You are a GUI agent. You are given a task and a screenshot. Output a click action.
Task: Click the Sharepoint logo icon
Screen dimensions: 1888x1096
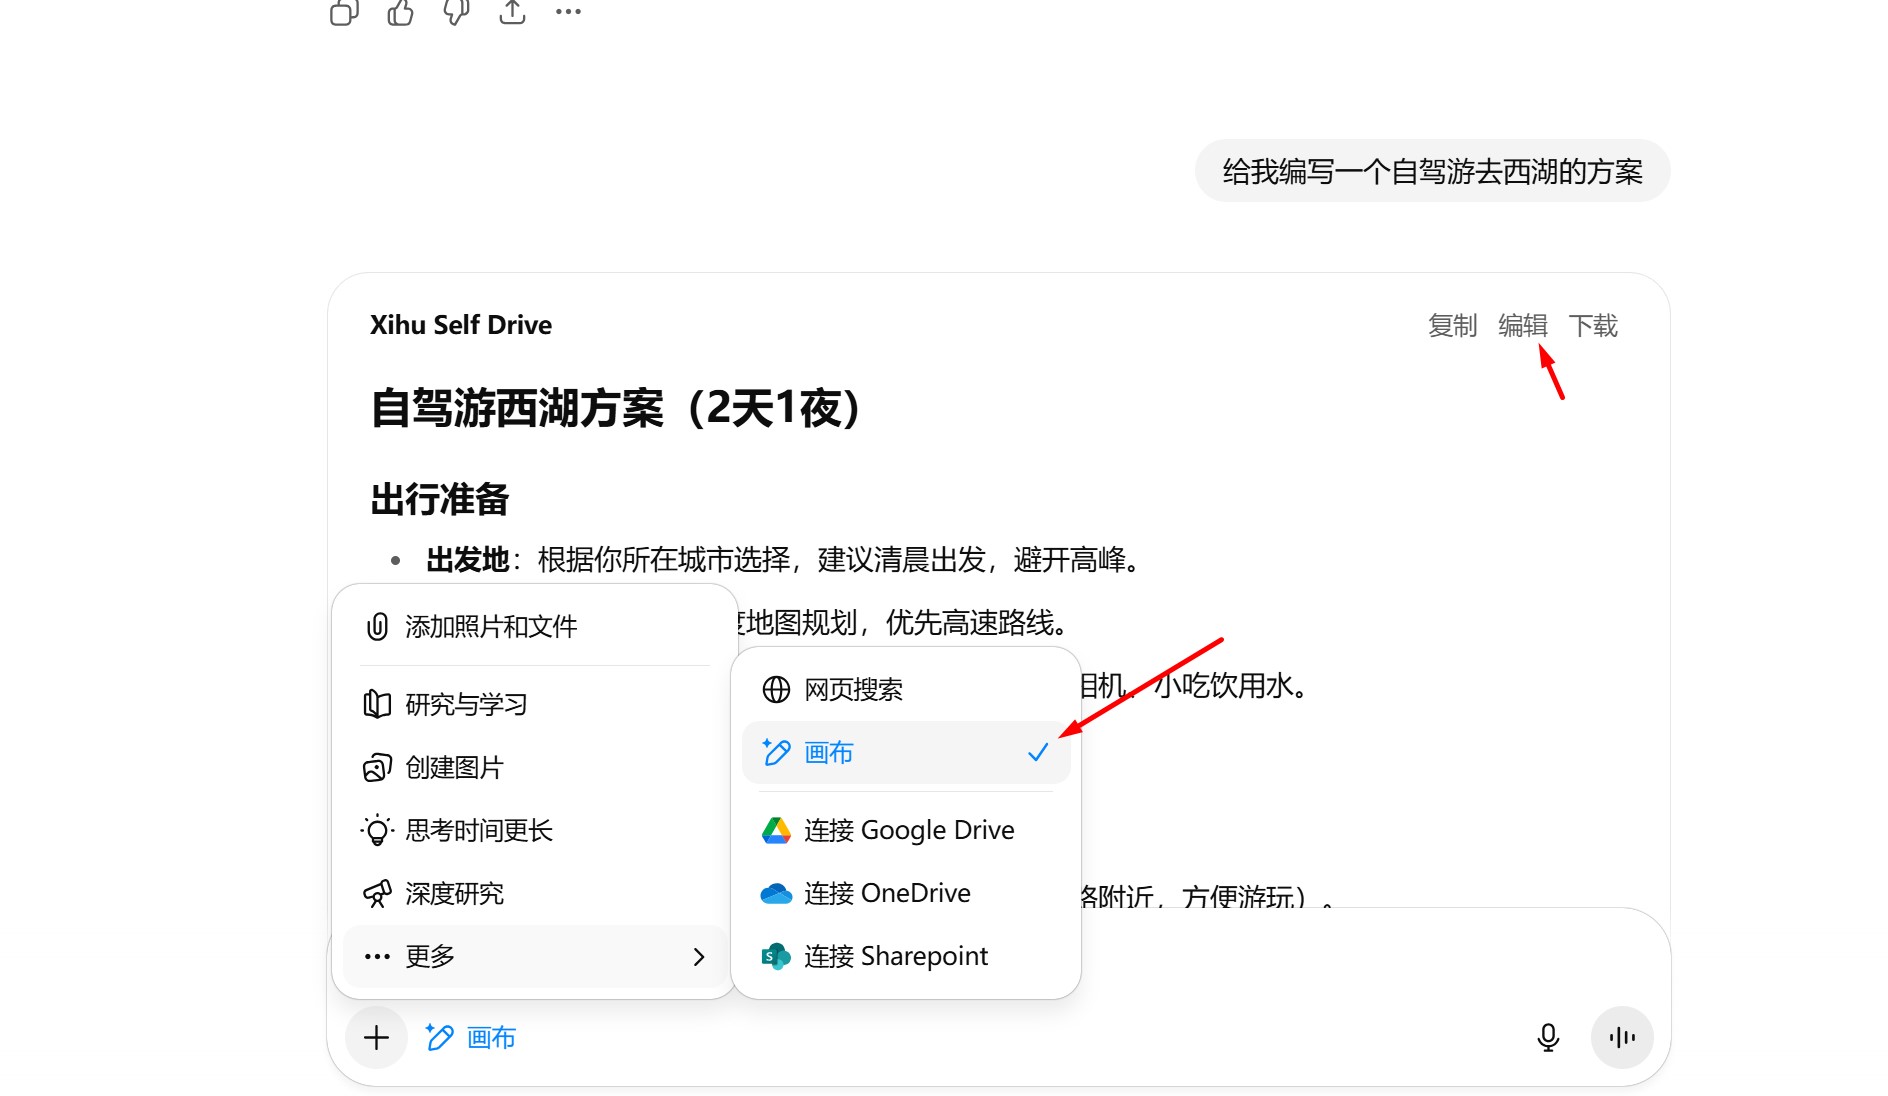point(776,956)
